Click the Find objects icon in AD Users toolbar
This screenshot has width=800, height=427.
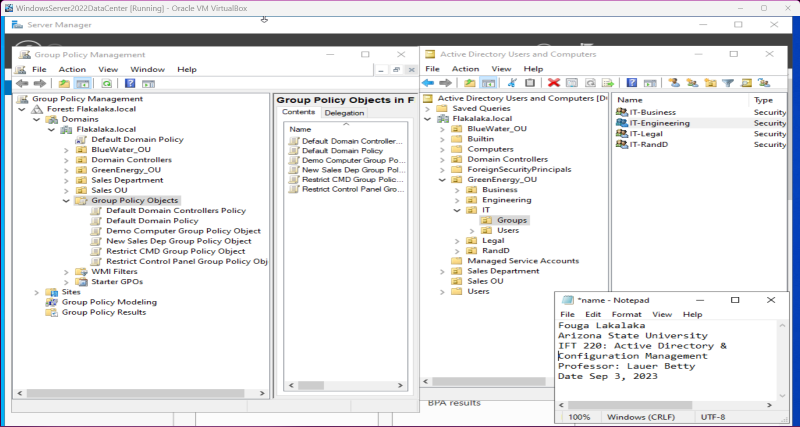(746, 83)
